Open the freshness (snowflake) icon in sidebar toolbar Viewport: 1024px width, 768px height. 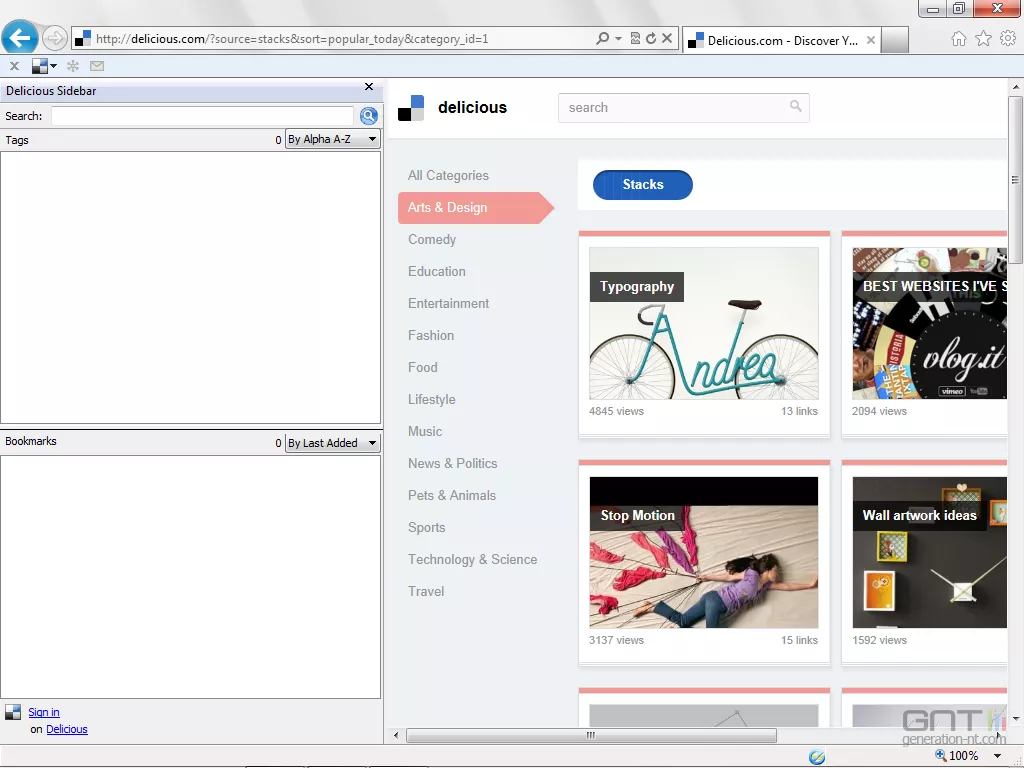pyautogui.click(x=72, y=65)
